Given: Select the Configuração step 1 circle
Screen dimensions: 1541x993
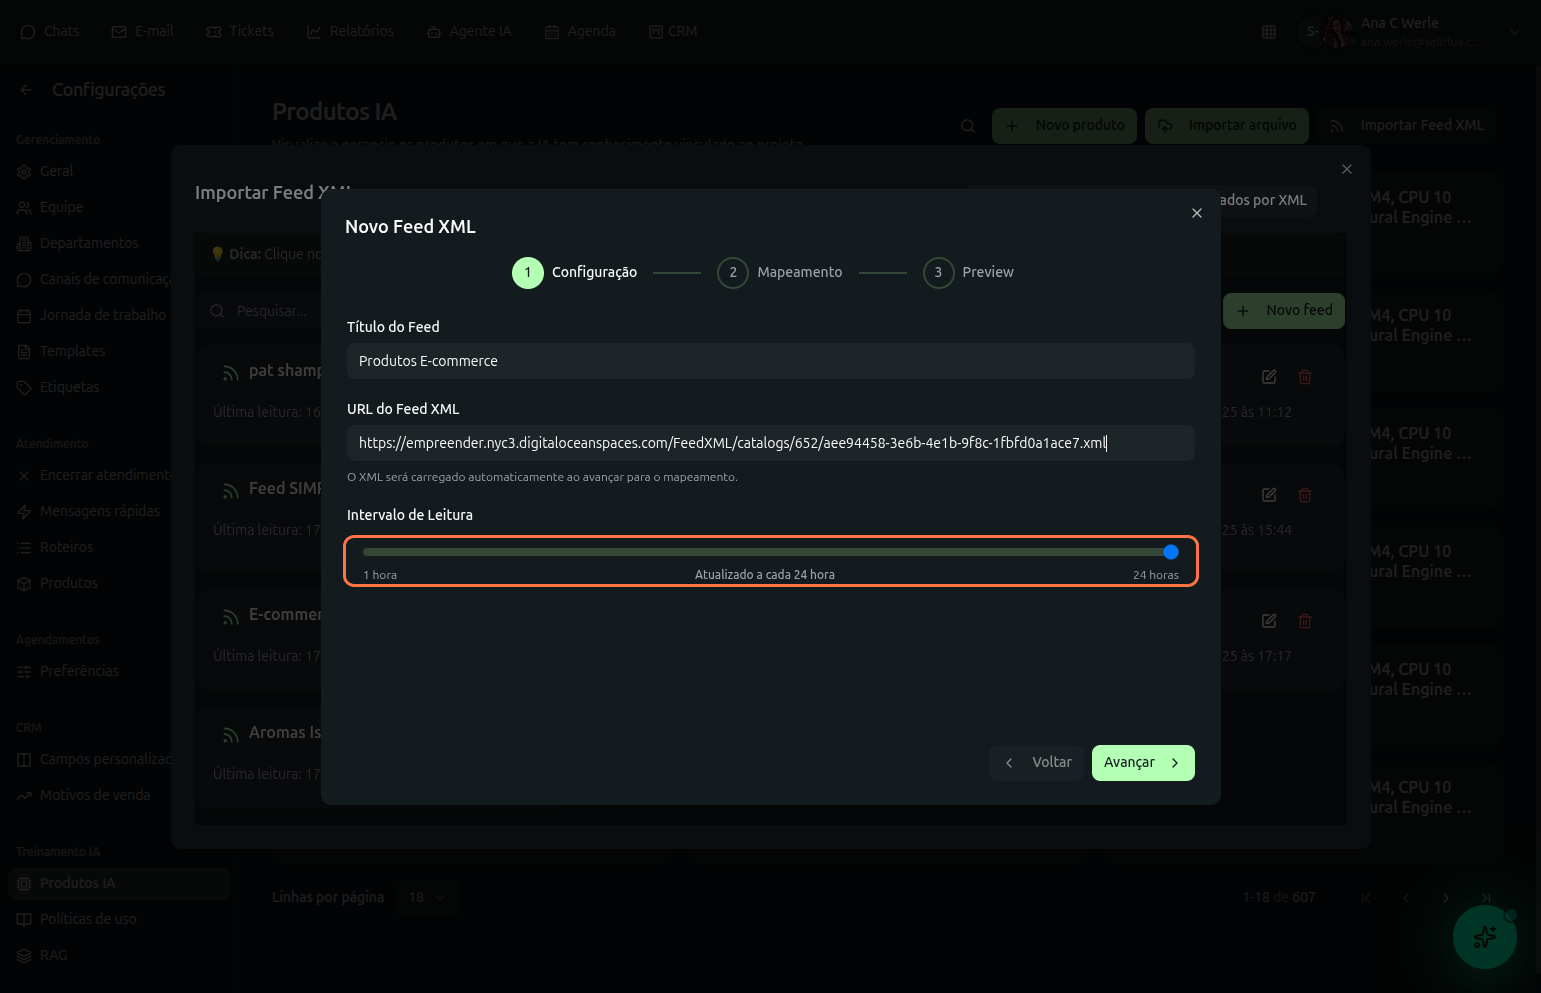Looking at the screenshot, I should 527,273.
